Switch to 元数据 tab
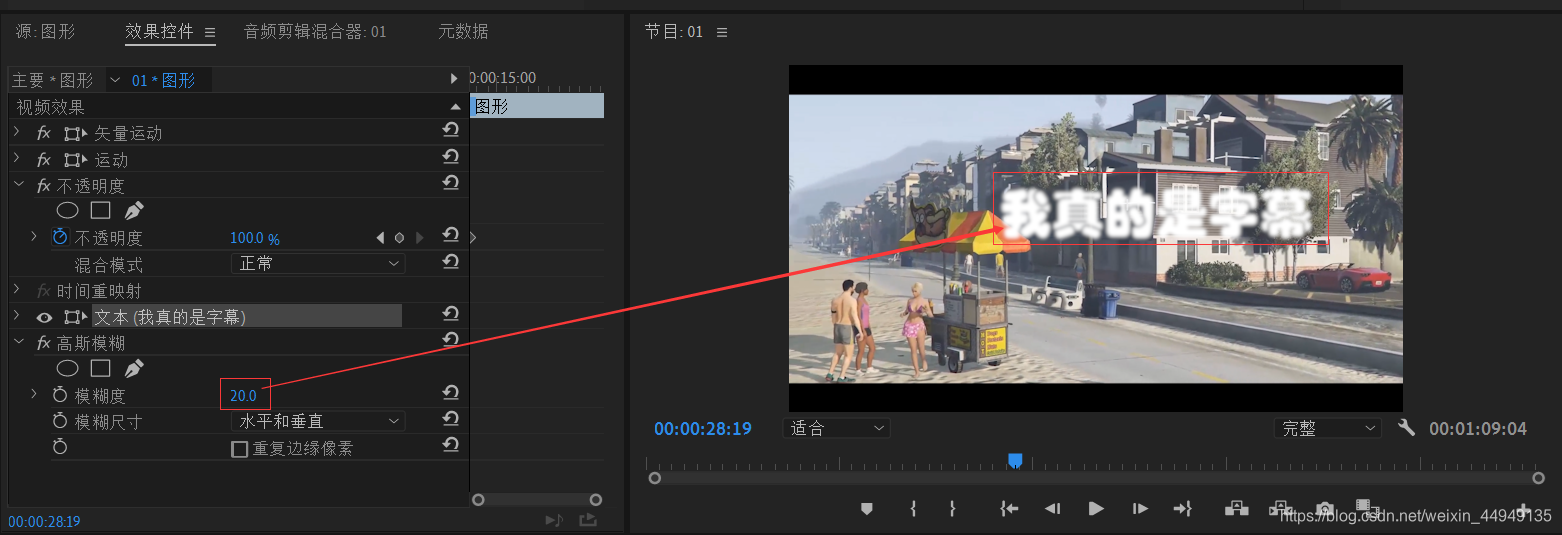Image resolution: width=1562 pixels, height=535 pixels. pos(463,31)
